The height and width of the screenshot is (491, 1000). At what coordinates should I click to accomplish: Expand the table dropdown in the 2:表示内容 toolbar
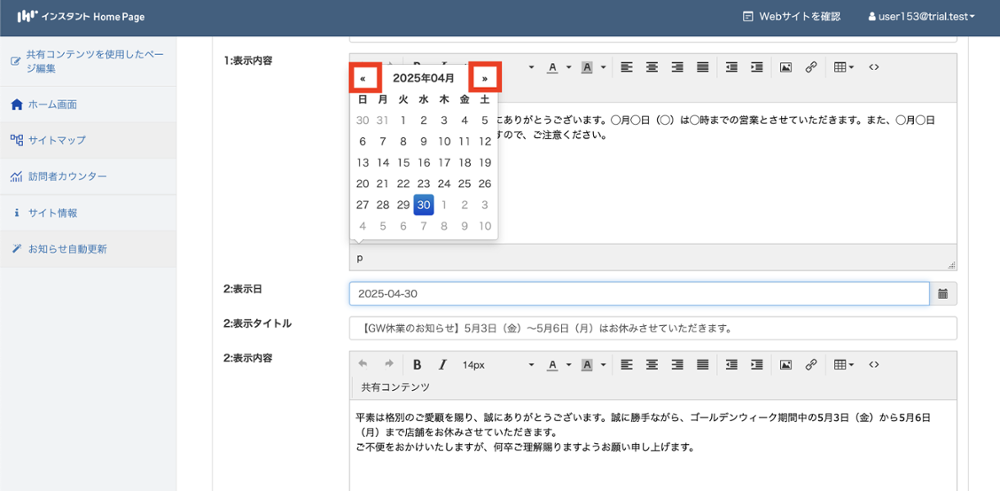coord(844,365)
